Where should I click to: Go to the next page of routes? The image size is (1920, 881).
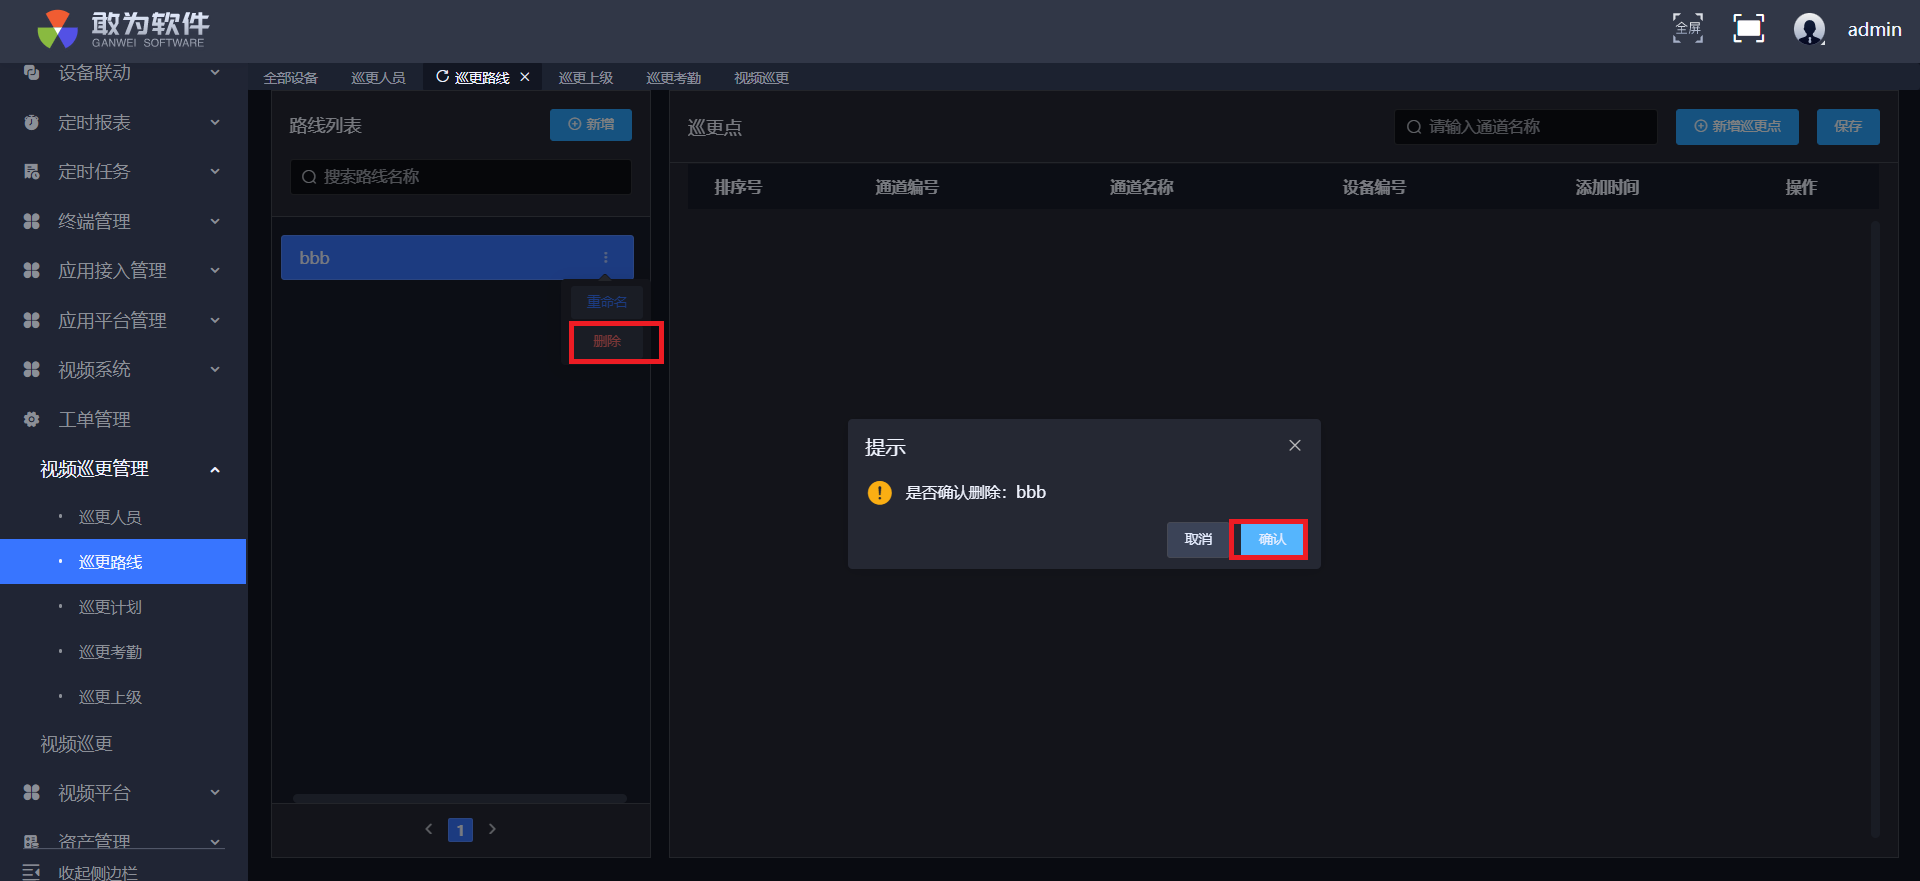pos(492,829)
